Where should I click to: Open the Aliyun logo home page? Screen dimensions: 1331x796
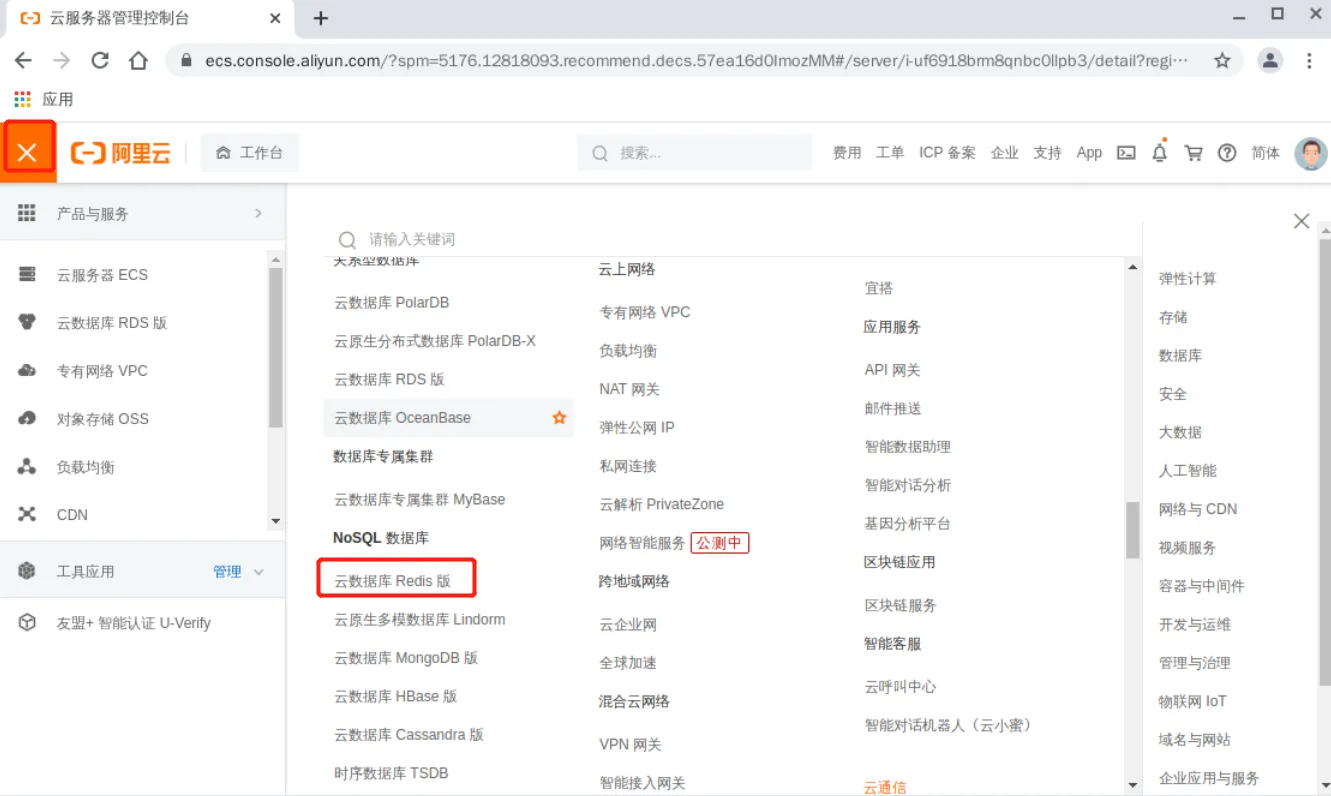tap(121, 153)
